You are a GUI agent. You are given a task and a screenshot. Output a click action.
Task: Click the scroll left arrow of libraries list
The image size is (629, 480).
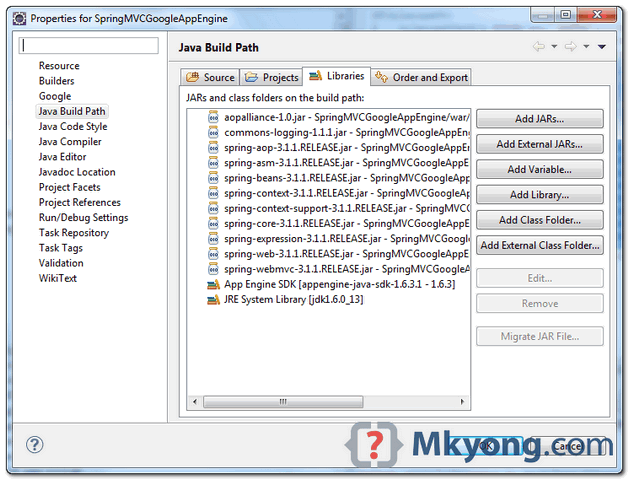195,401
